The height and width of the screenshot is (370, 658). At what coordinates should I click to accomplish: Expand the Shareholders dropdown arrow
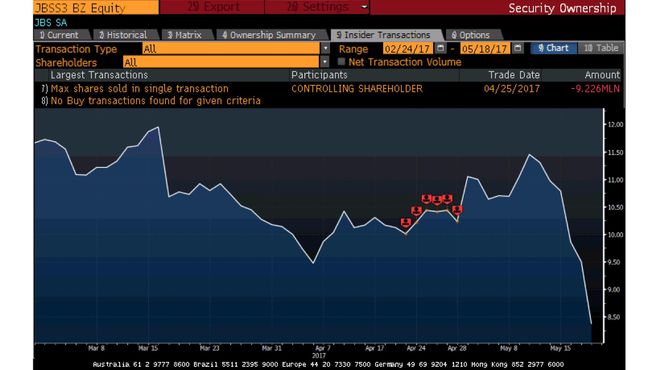pyautogui.click(x=324, y=62)
